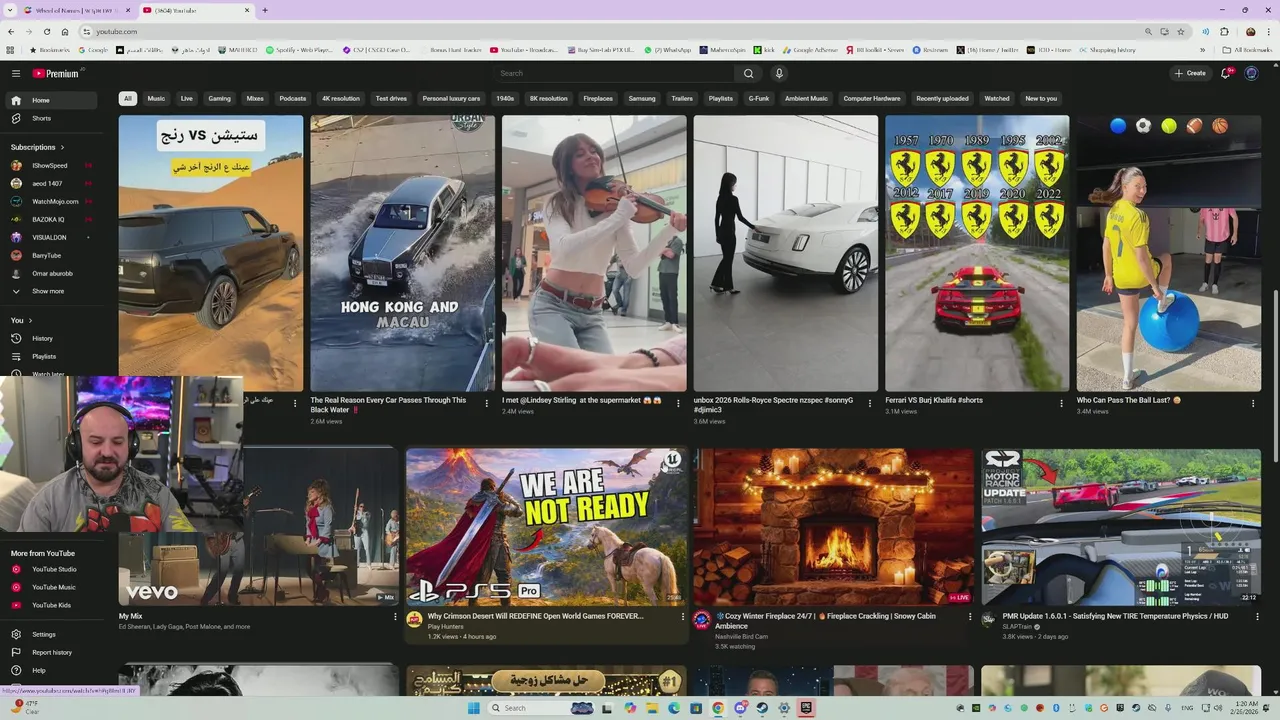Viewport: 1280px width, 720px height.
Task: Click the Create button
Action: [x=1190, y=73]
